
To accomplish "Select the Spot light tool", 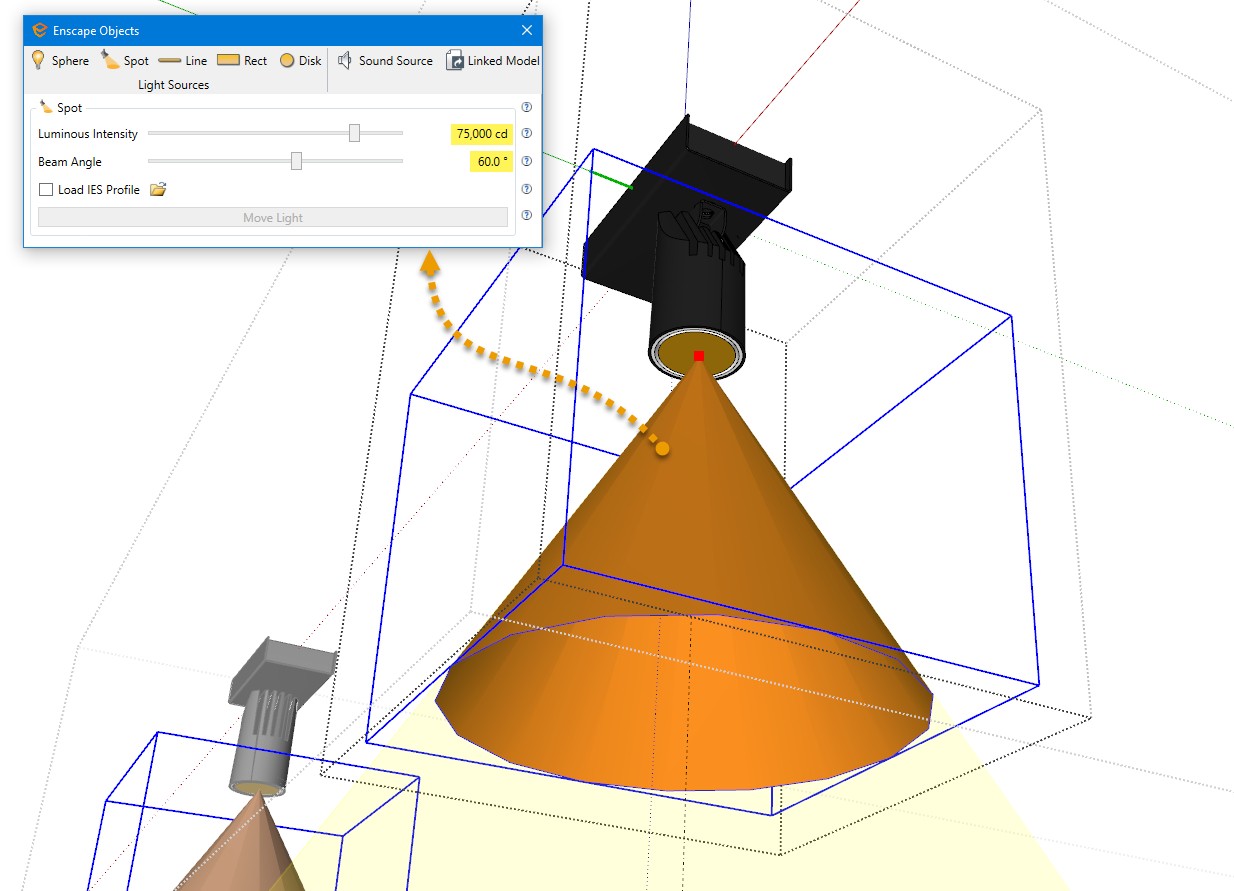I will click(x=125, y=61).
